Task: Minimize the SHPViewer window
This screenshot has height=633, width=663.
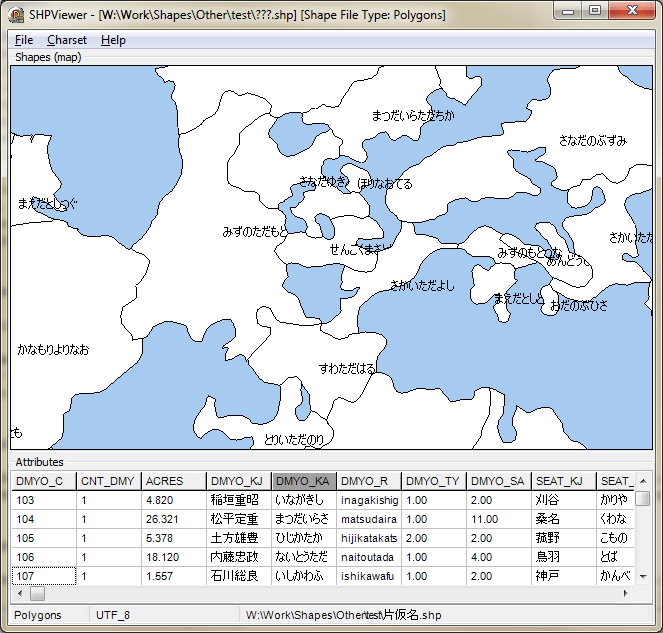Action: click(568, 10)
